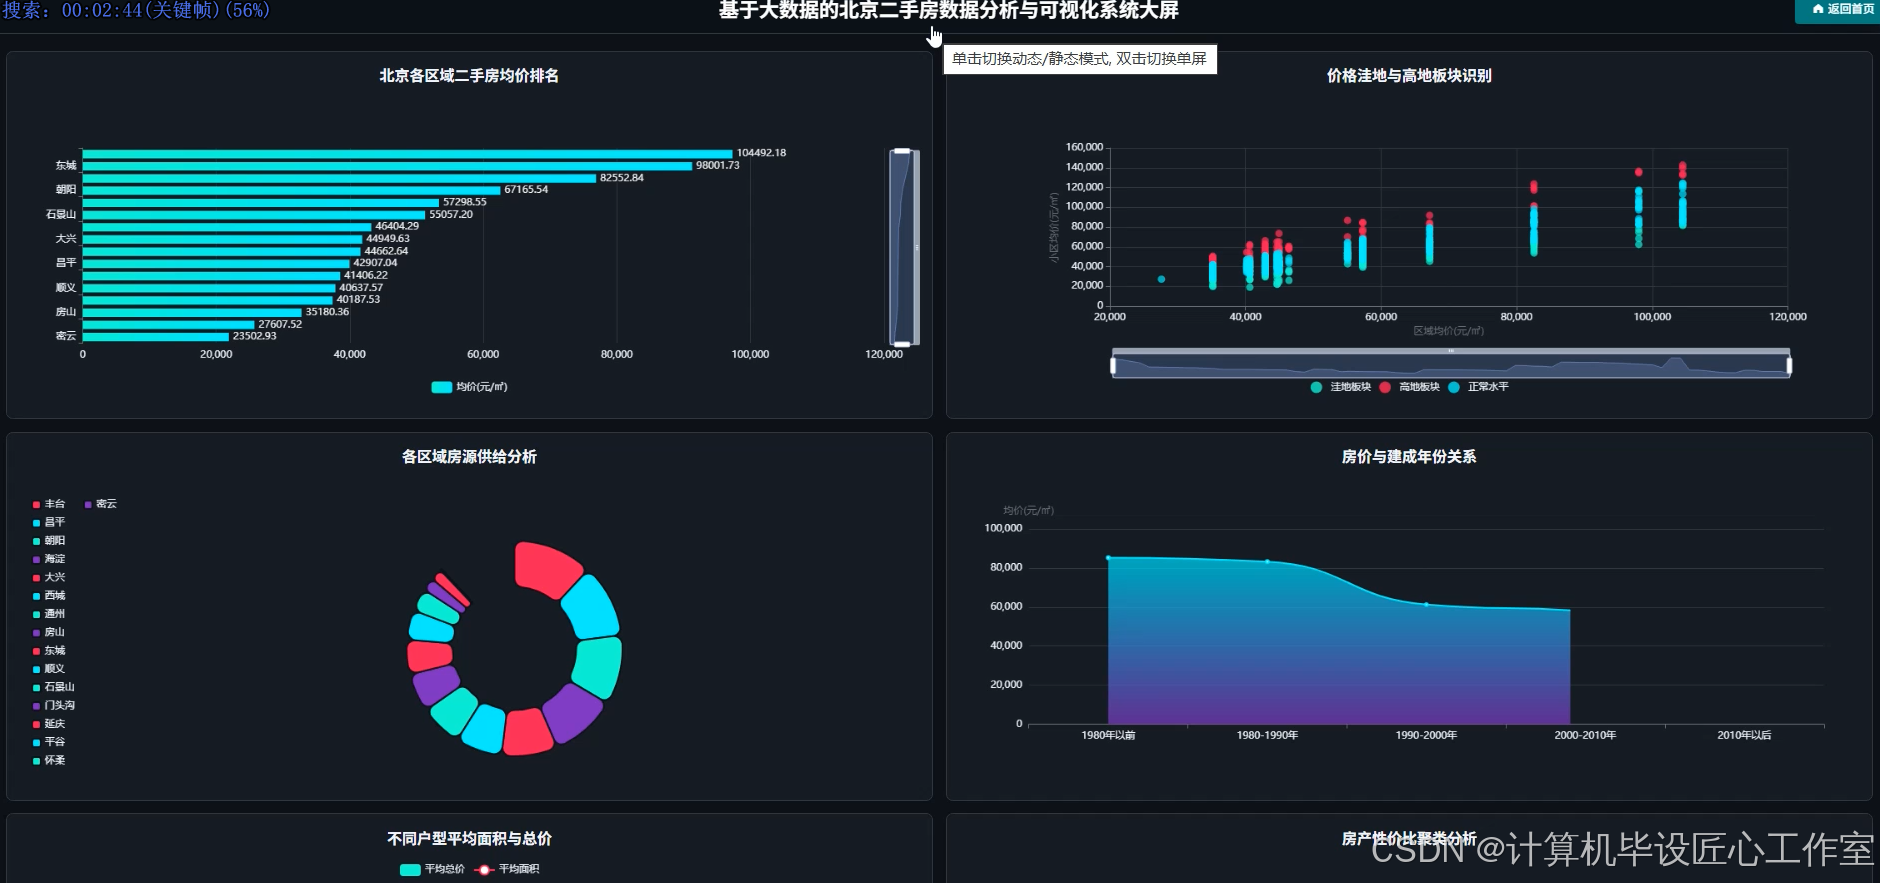Toggle 房山 in the supply chart legend
Viewport: 1880px width, 883px height.
coord(49,632)
